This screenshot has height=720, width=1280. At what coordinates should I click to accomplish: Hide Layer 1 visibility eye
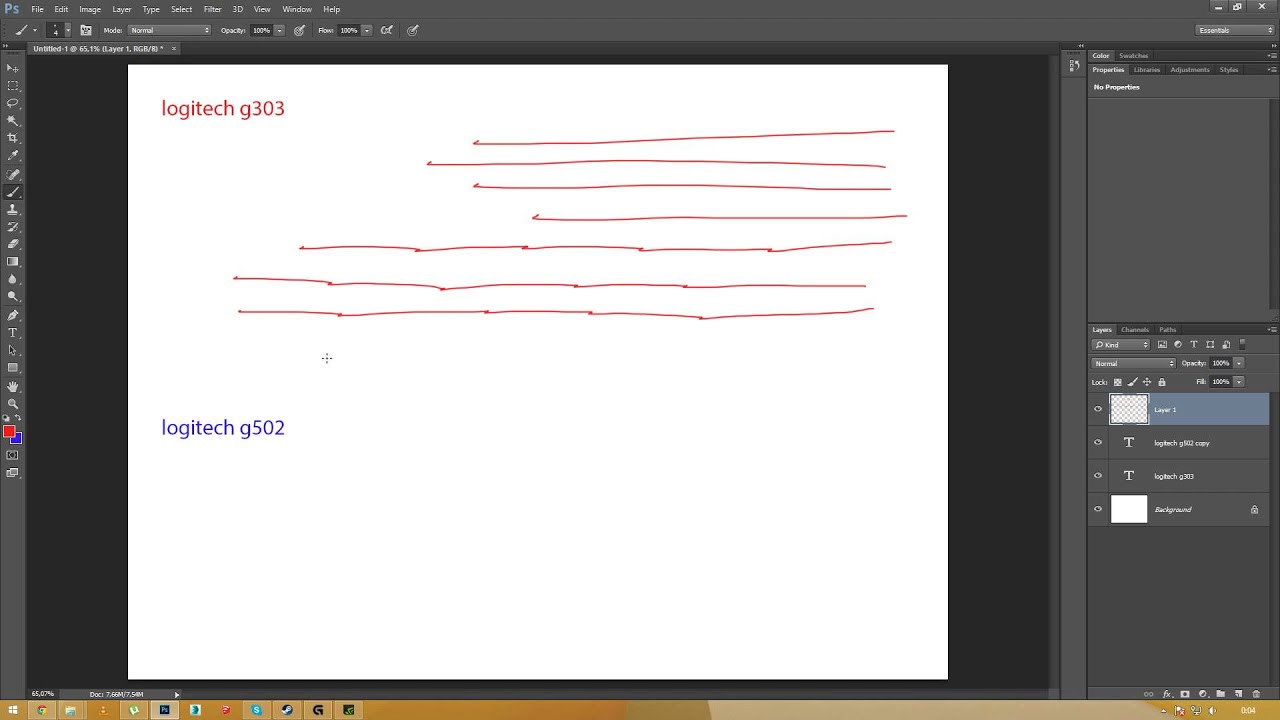[x=1098, y=409]
